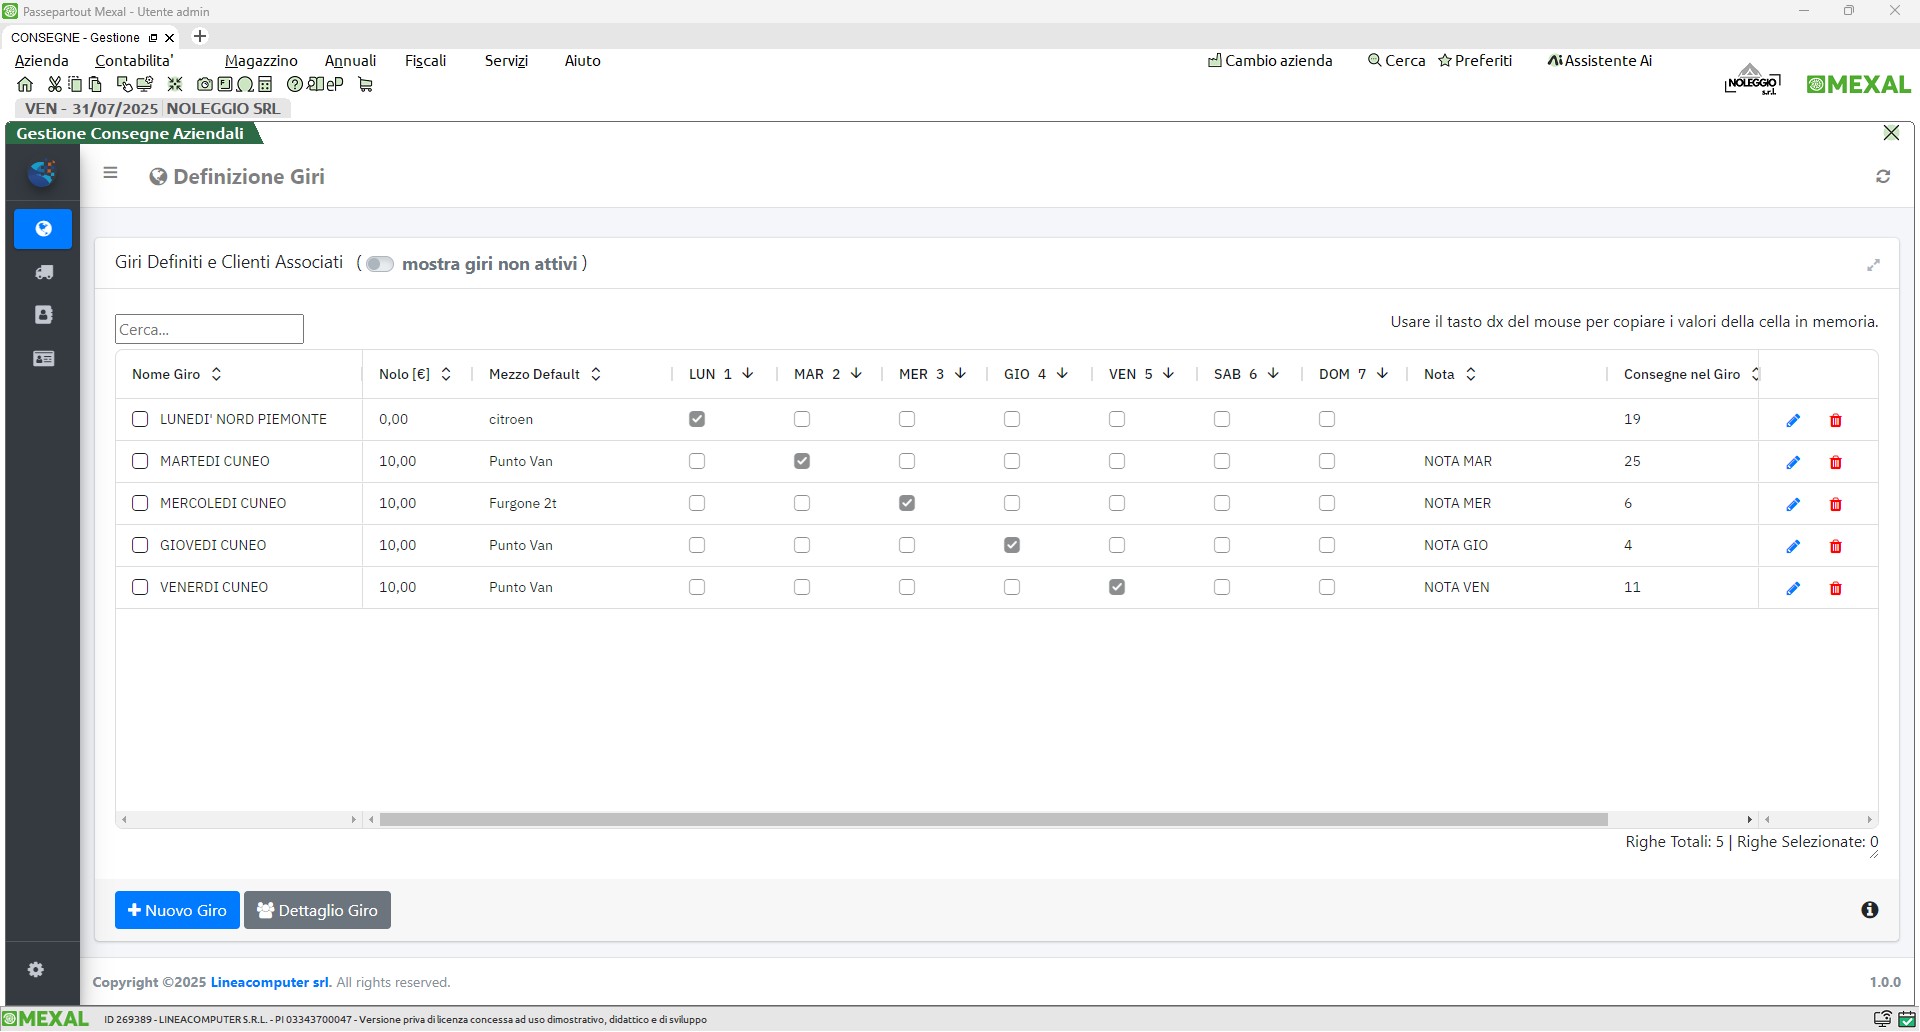This screenshot has width=1920, height=1032.
Task: Open the Contabilita' menu
Action: click(x=134, y=61)
